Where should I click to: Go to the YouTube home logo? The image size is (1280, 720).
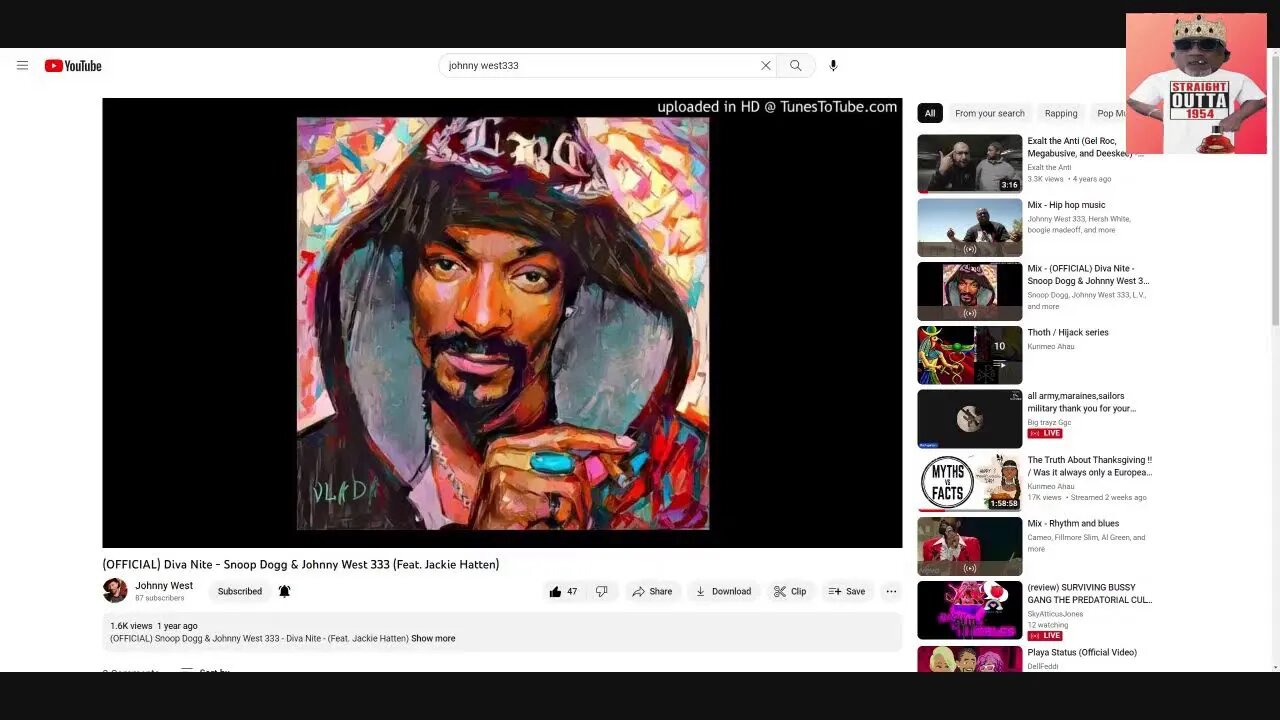73,66
